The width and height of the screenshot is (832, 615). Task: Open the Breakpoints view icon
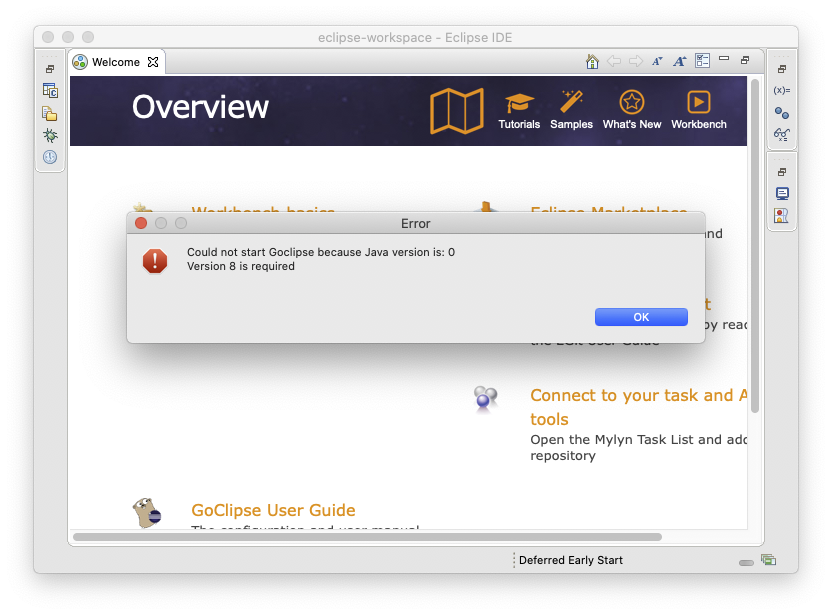[782, 113]
